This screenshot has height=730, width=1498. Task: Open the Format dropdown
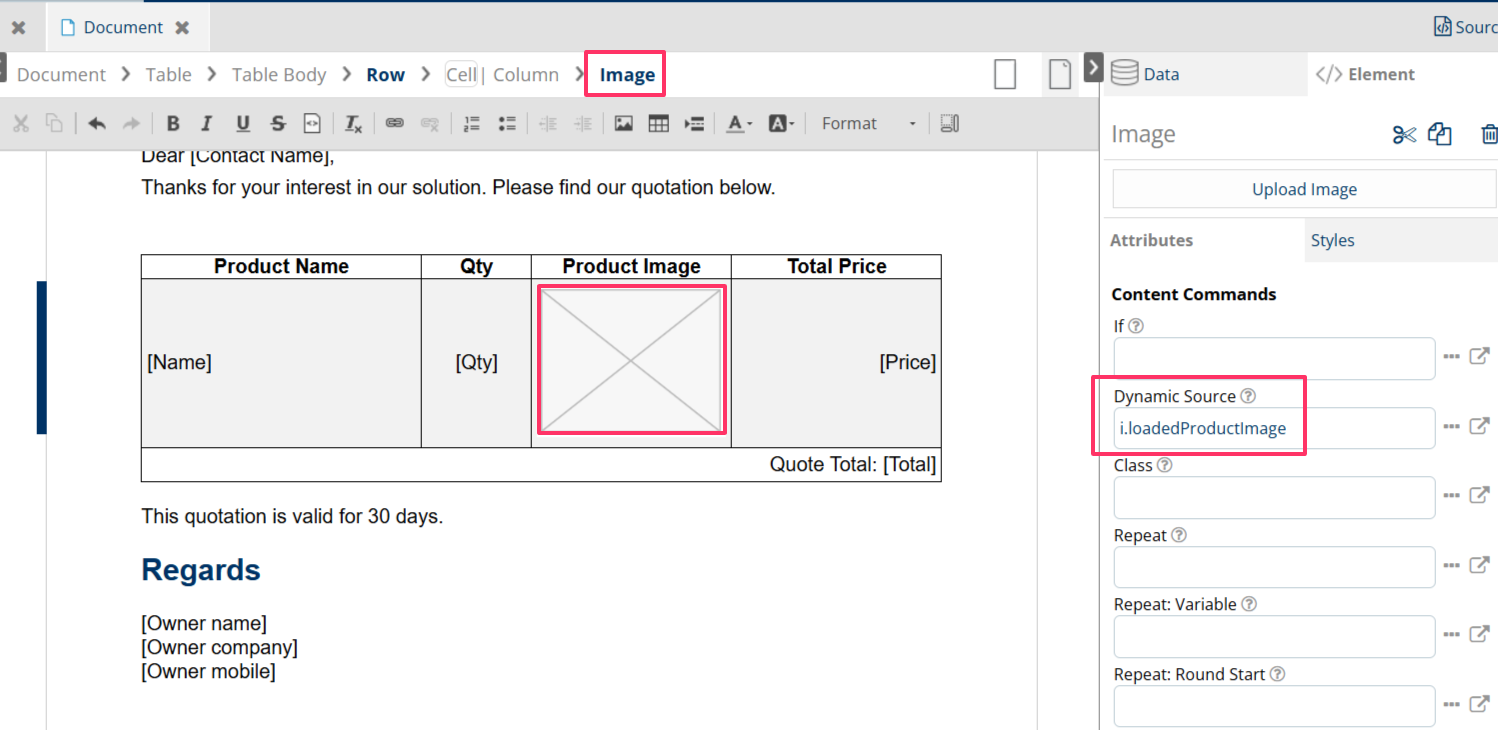[867, 124]
